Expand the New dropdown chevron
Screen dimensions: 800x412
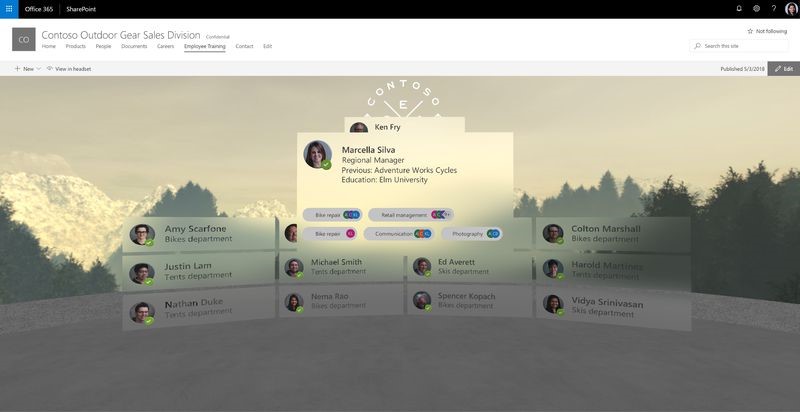(x=39, y=69)
